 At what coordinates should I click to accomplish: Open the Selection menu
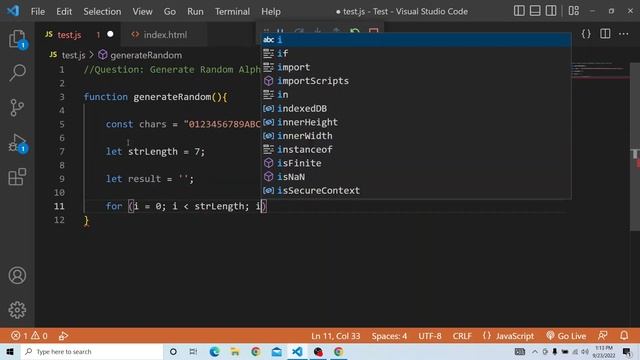[102, 11]
